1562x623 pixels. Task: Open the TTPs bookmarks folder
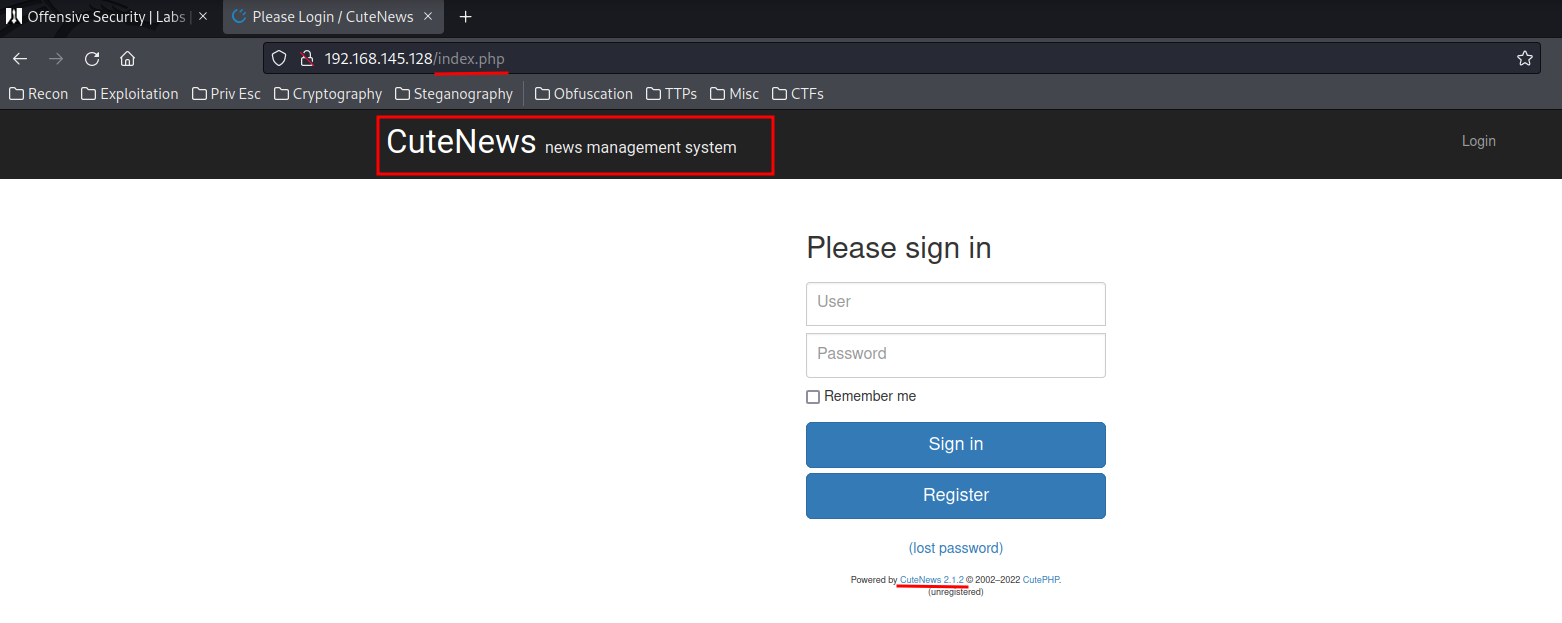coord(672,94)
